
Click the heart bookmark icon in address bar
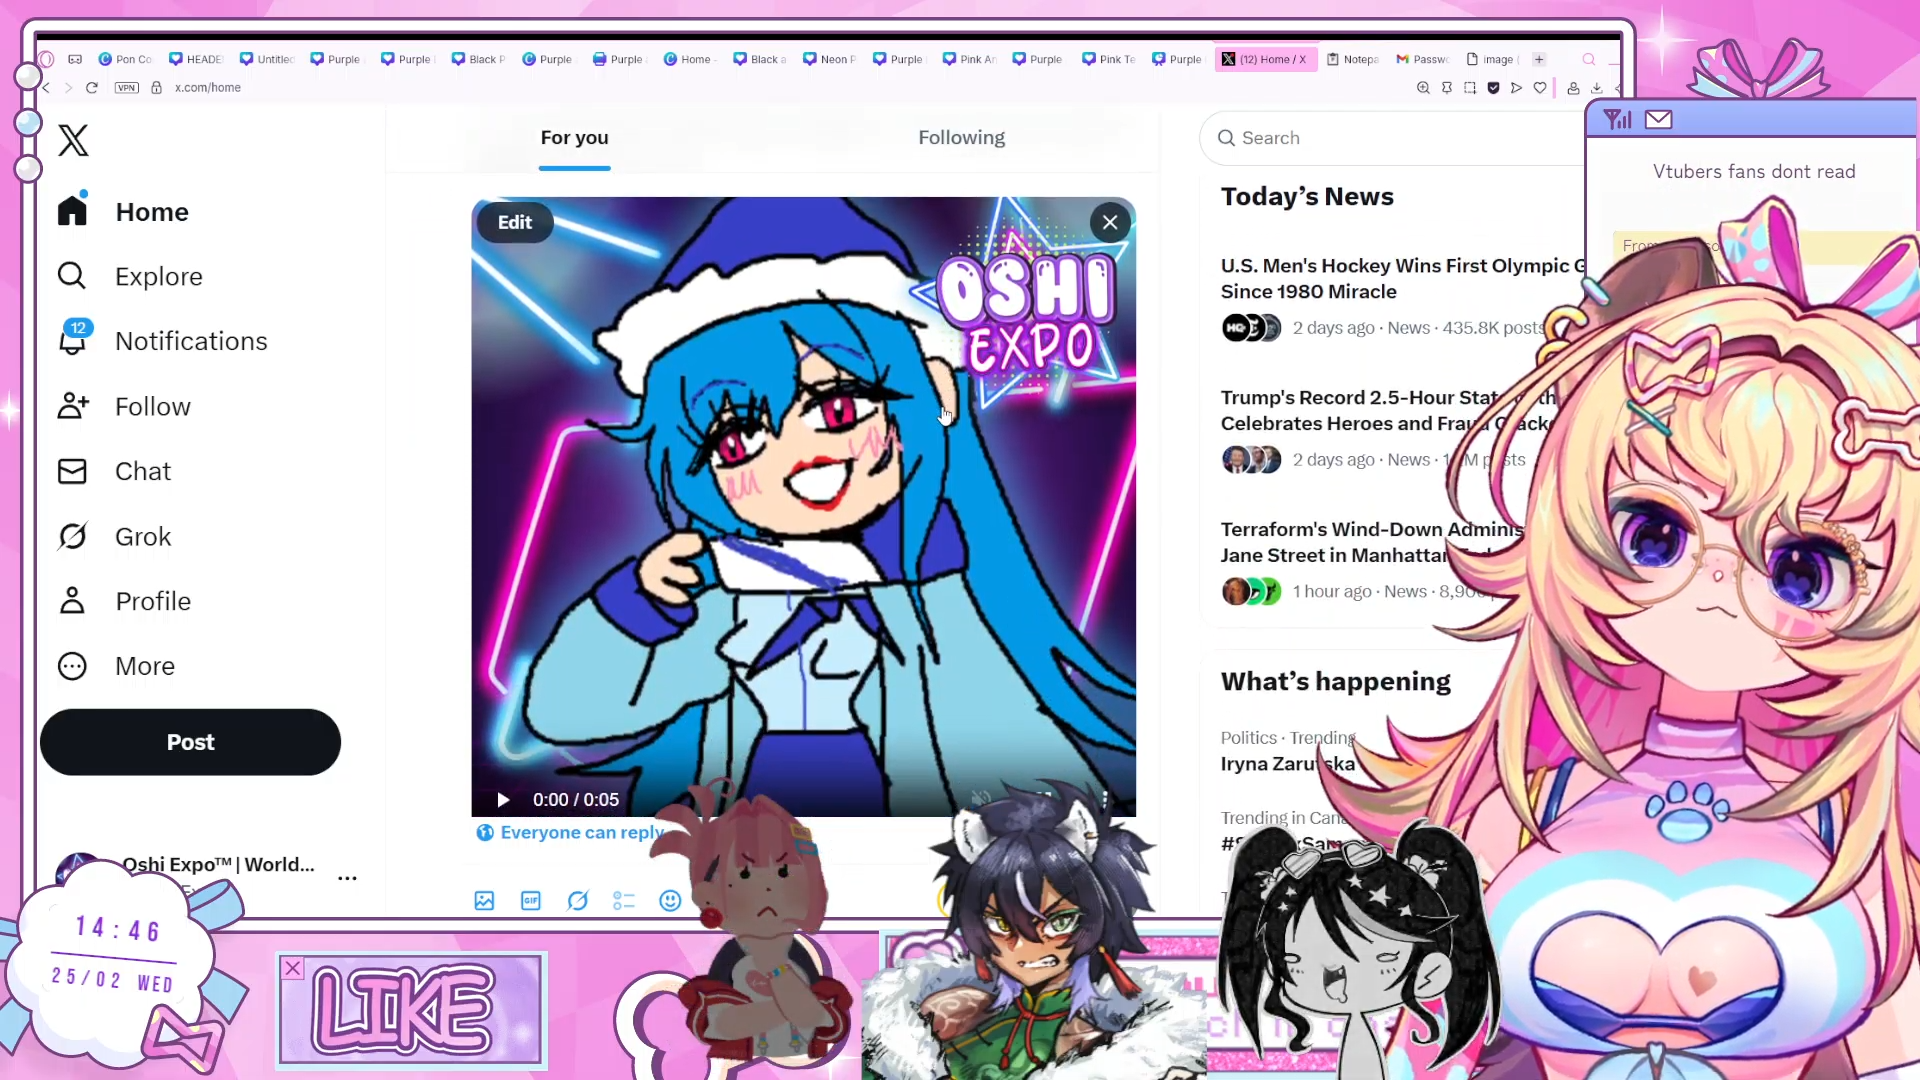[1540, 88]
